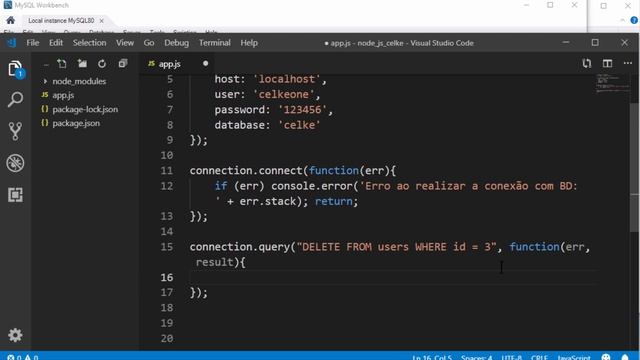Open the File menu

click(33, 43)
